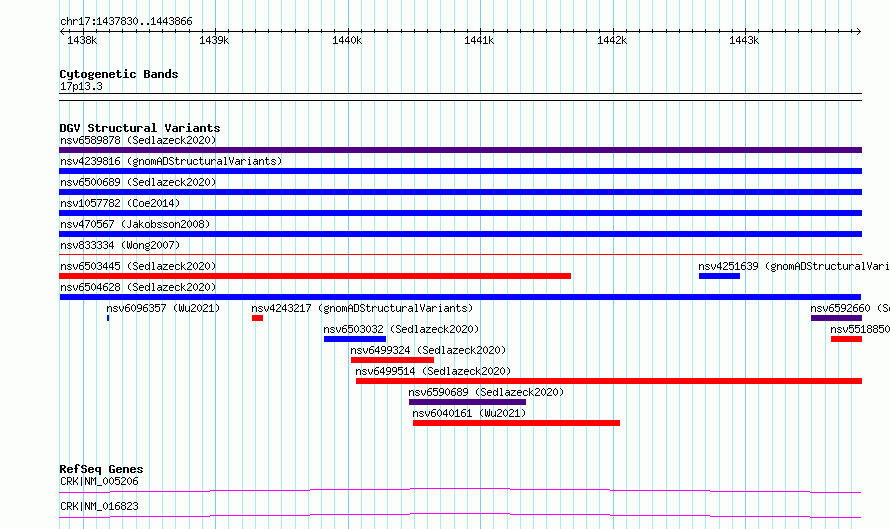
Task: Select tiny blue nsv6096357 marker
Action: [108, 318]
